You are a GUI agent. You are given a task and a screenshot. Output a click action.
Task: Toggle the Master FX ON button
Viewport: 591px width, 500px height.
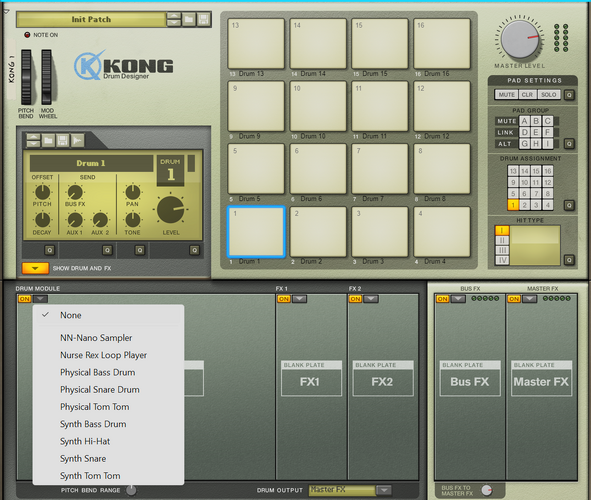coord(514,299)
